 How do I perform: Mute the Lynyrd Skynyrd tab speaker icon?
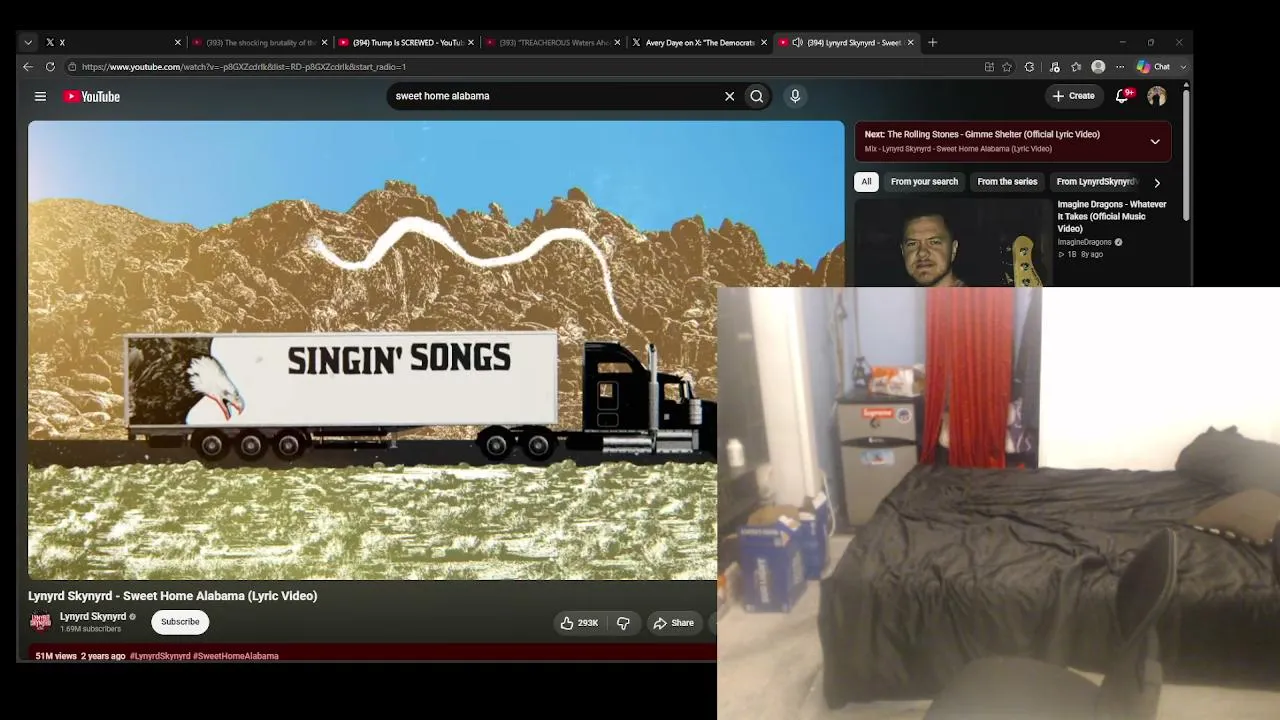[x=797, y=42]
